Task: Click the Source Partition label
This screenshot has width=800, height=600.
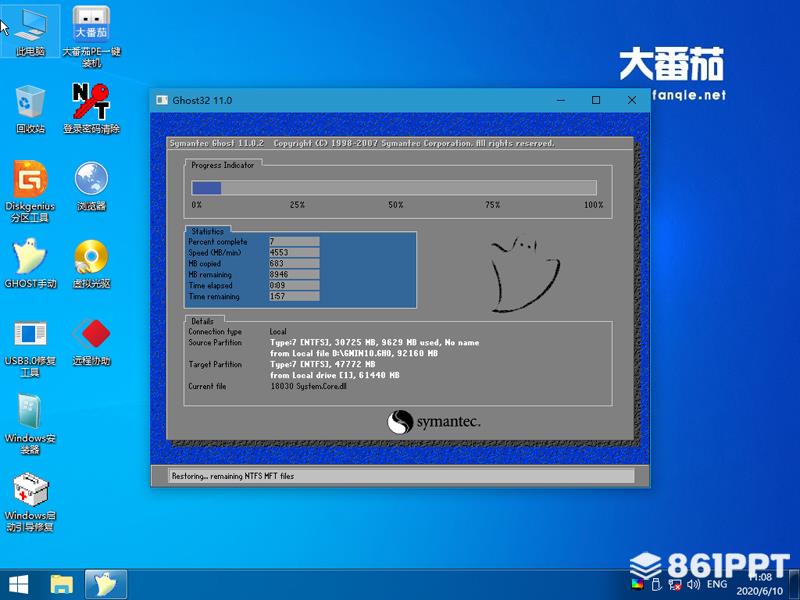Action: (215, 342)
